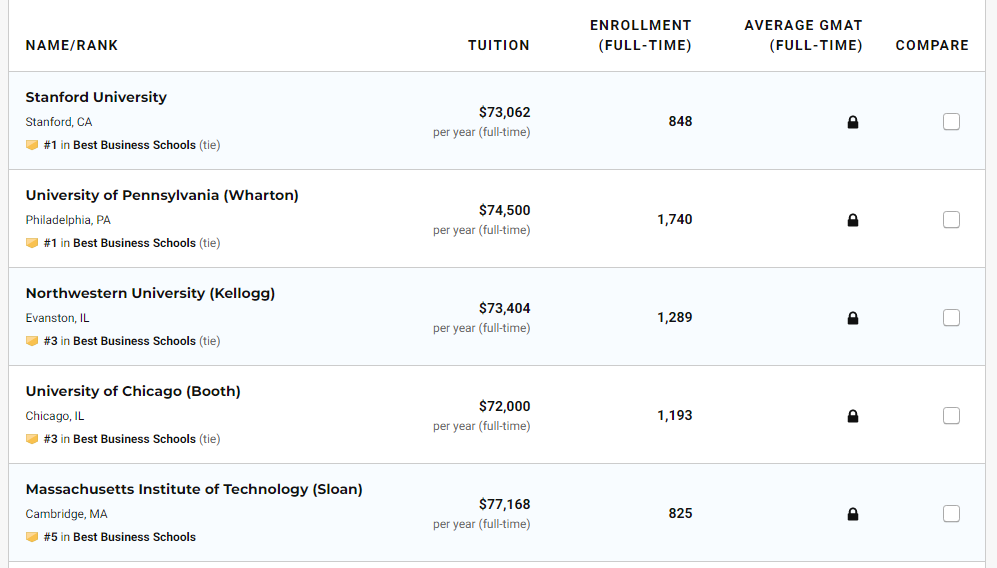This screenshot has width=997, height=568.
Task: Enable compare for Northwestern Kellogg
Action: click(x=951, y=317)
